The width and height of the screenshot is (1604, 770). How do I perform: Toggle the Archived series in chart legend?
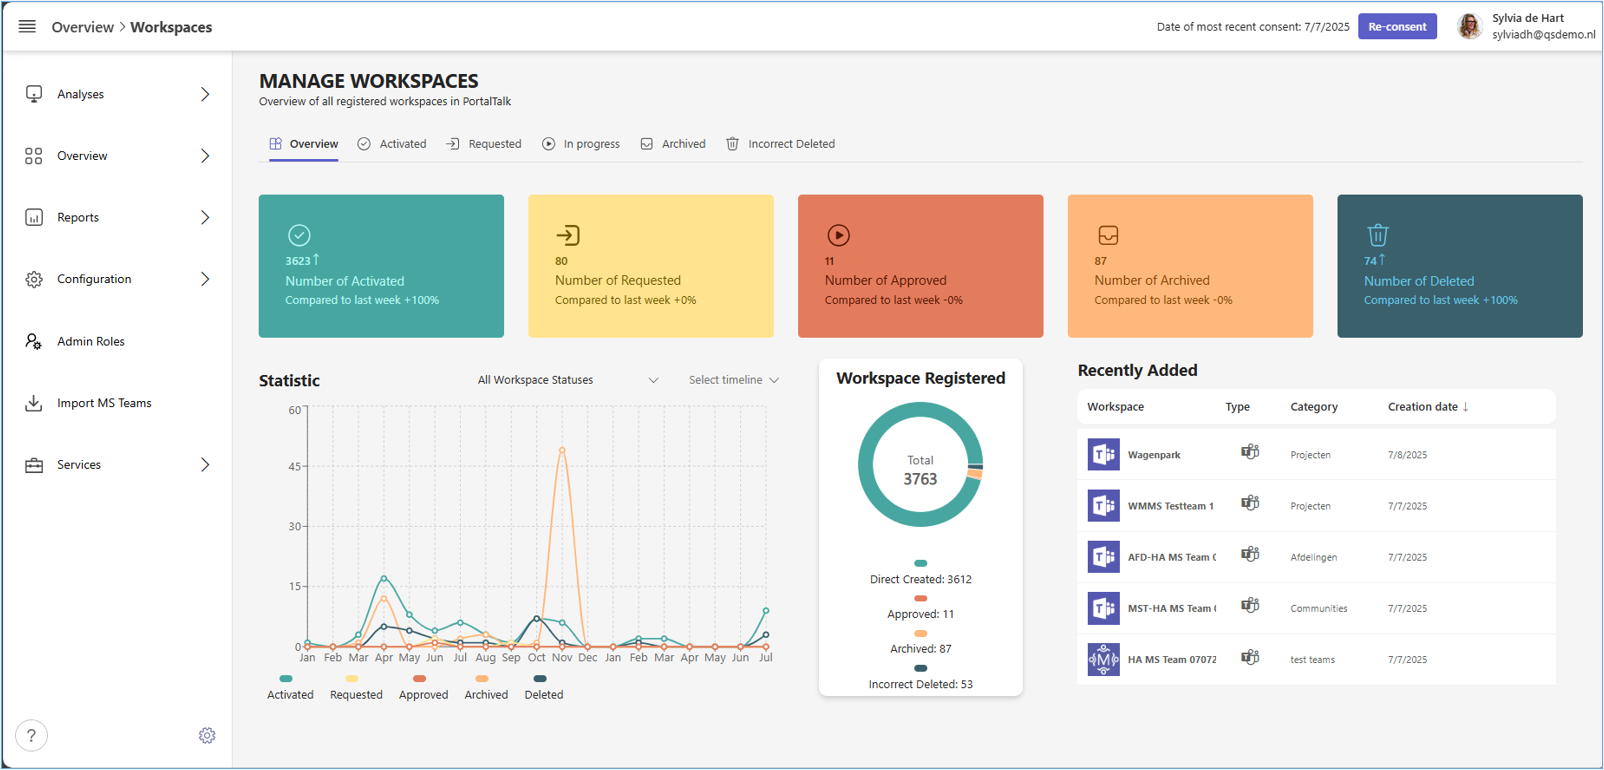tap(485, 688)
